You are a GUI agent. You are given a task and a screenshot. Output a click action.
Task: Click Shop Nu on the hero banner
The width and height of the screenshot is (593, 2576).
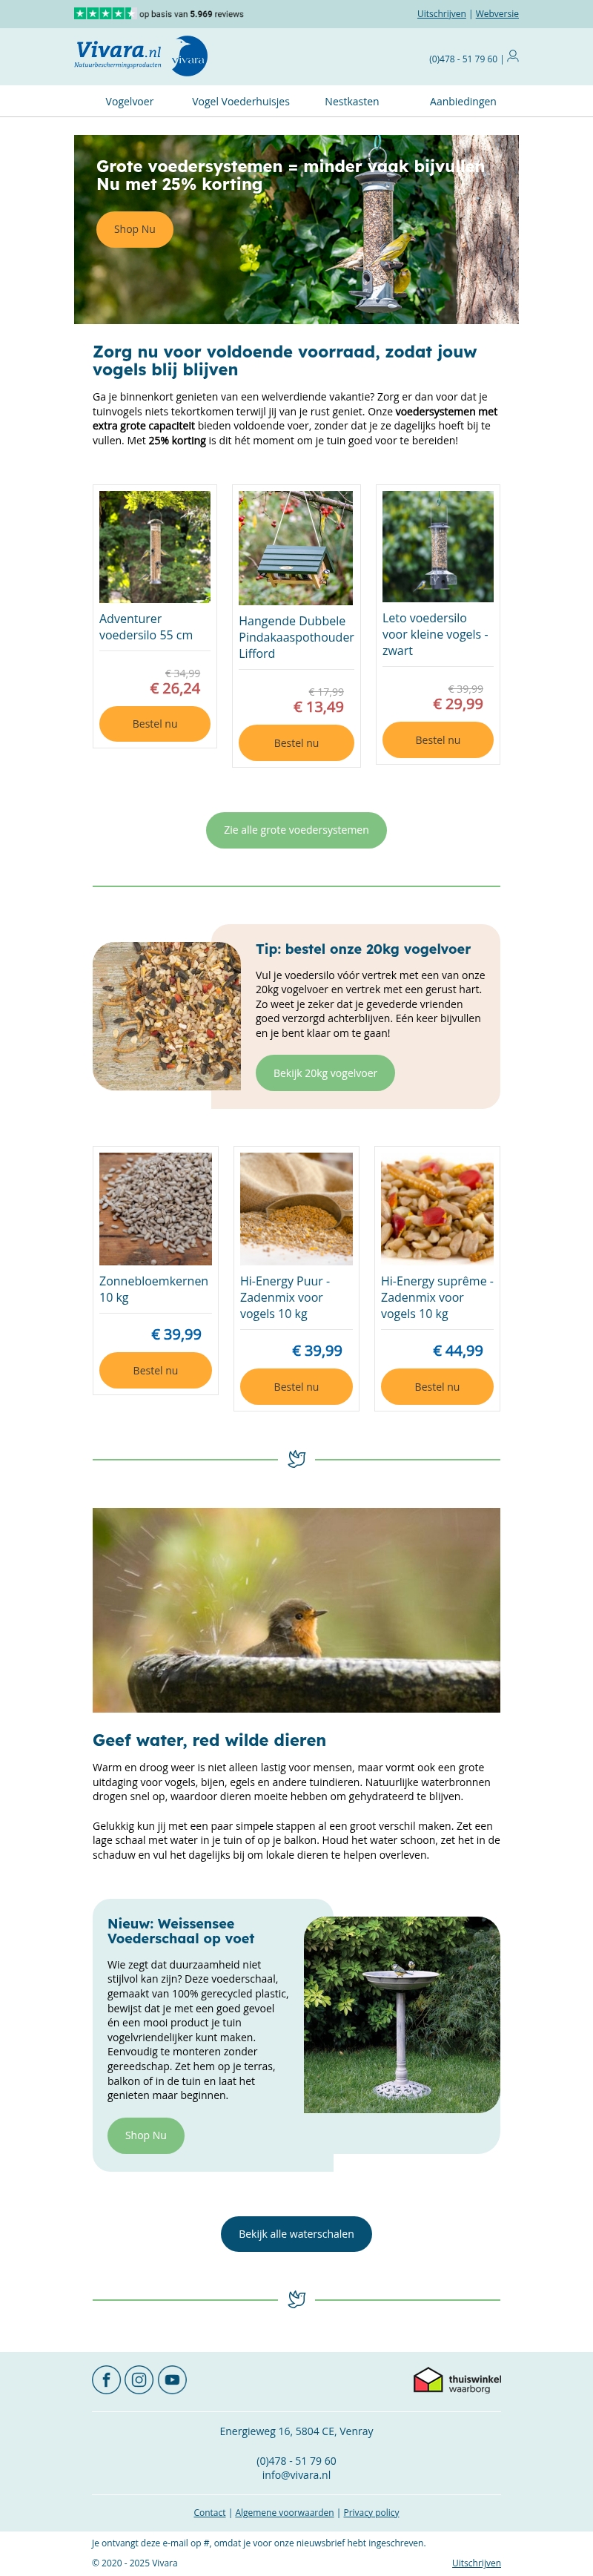tap(135, 229)
